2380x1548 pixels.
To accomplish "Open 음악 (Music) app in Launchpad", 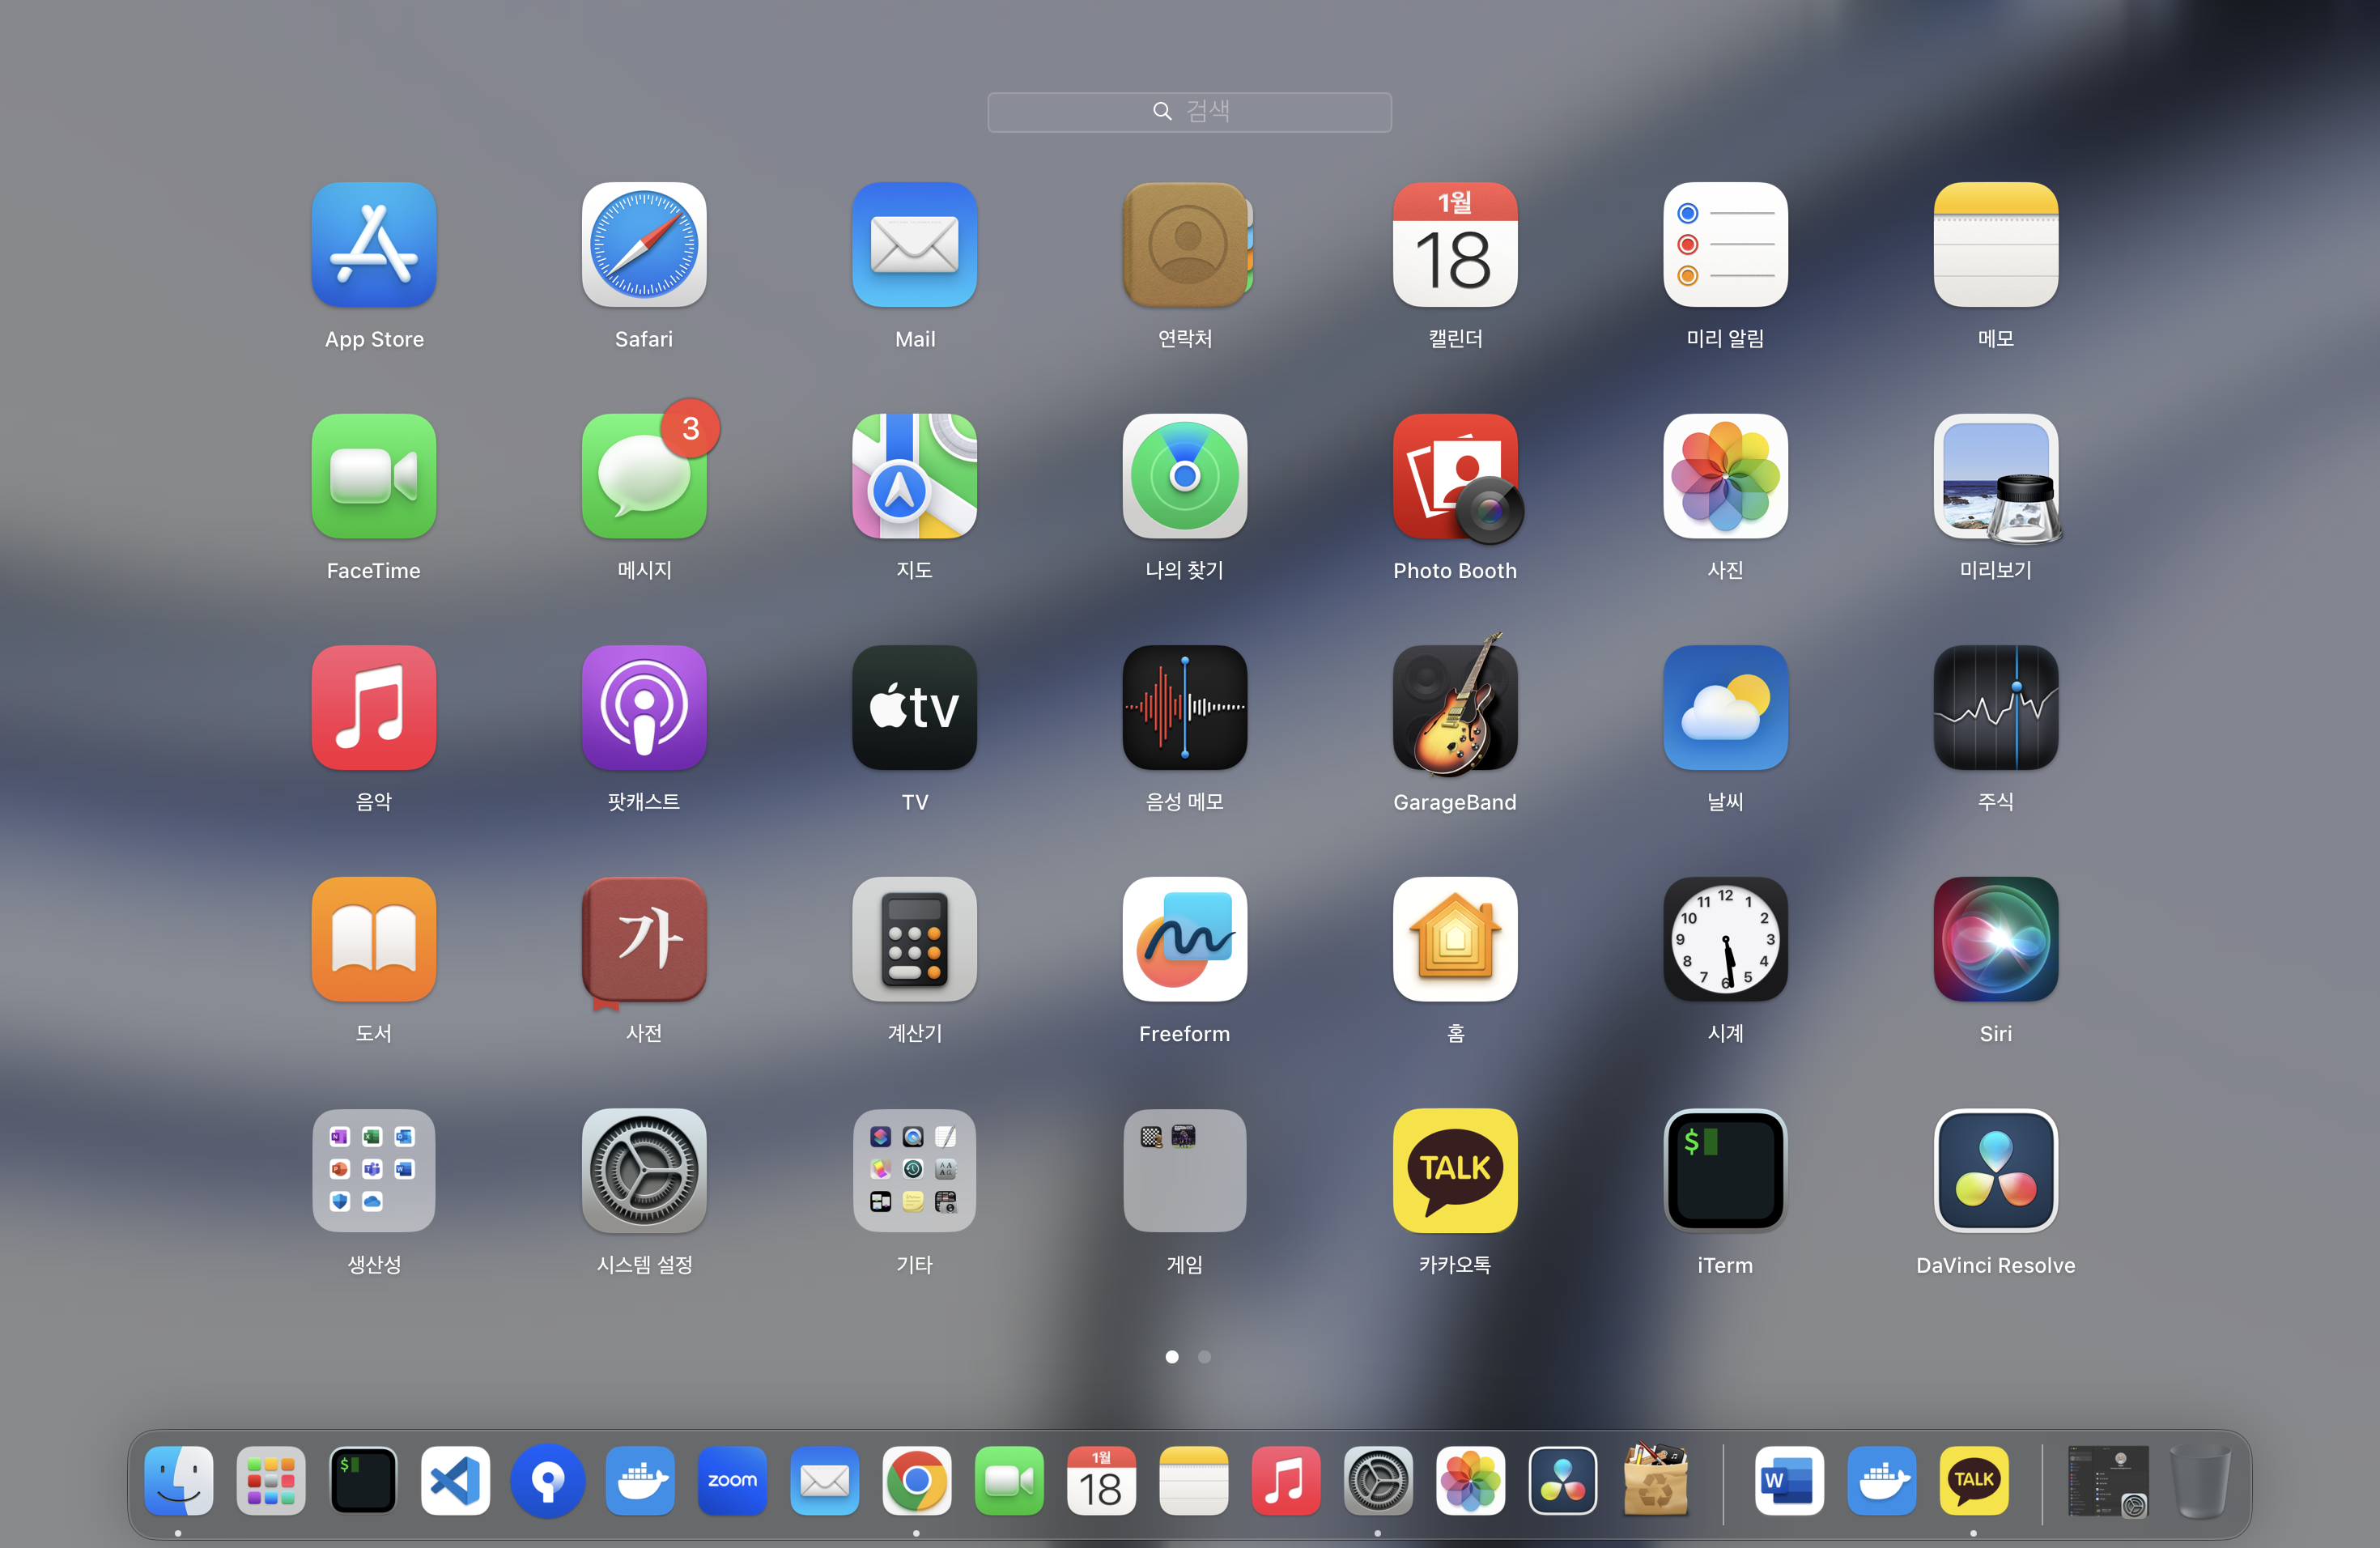I will pos(374,707).
